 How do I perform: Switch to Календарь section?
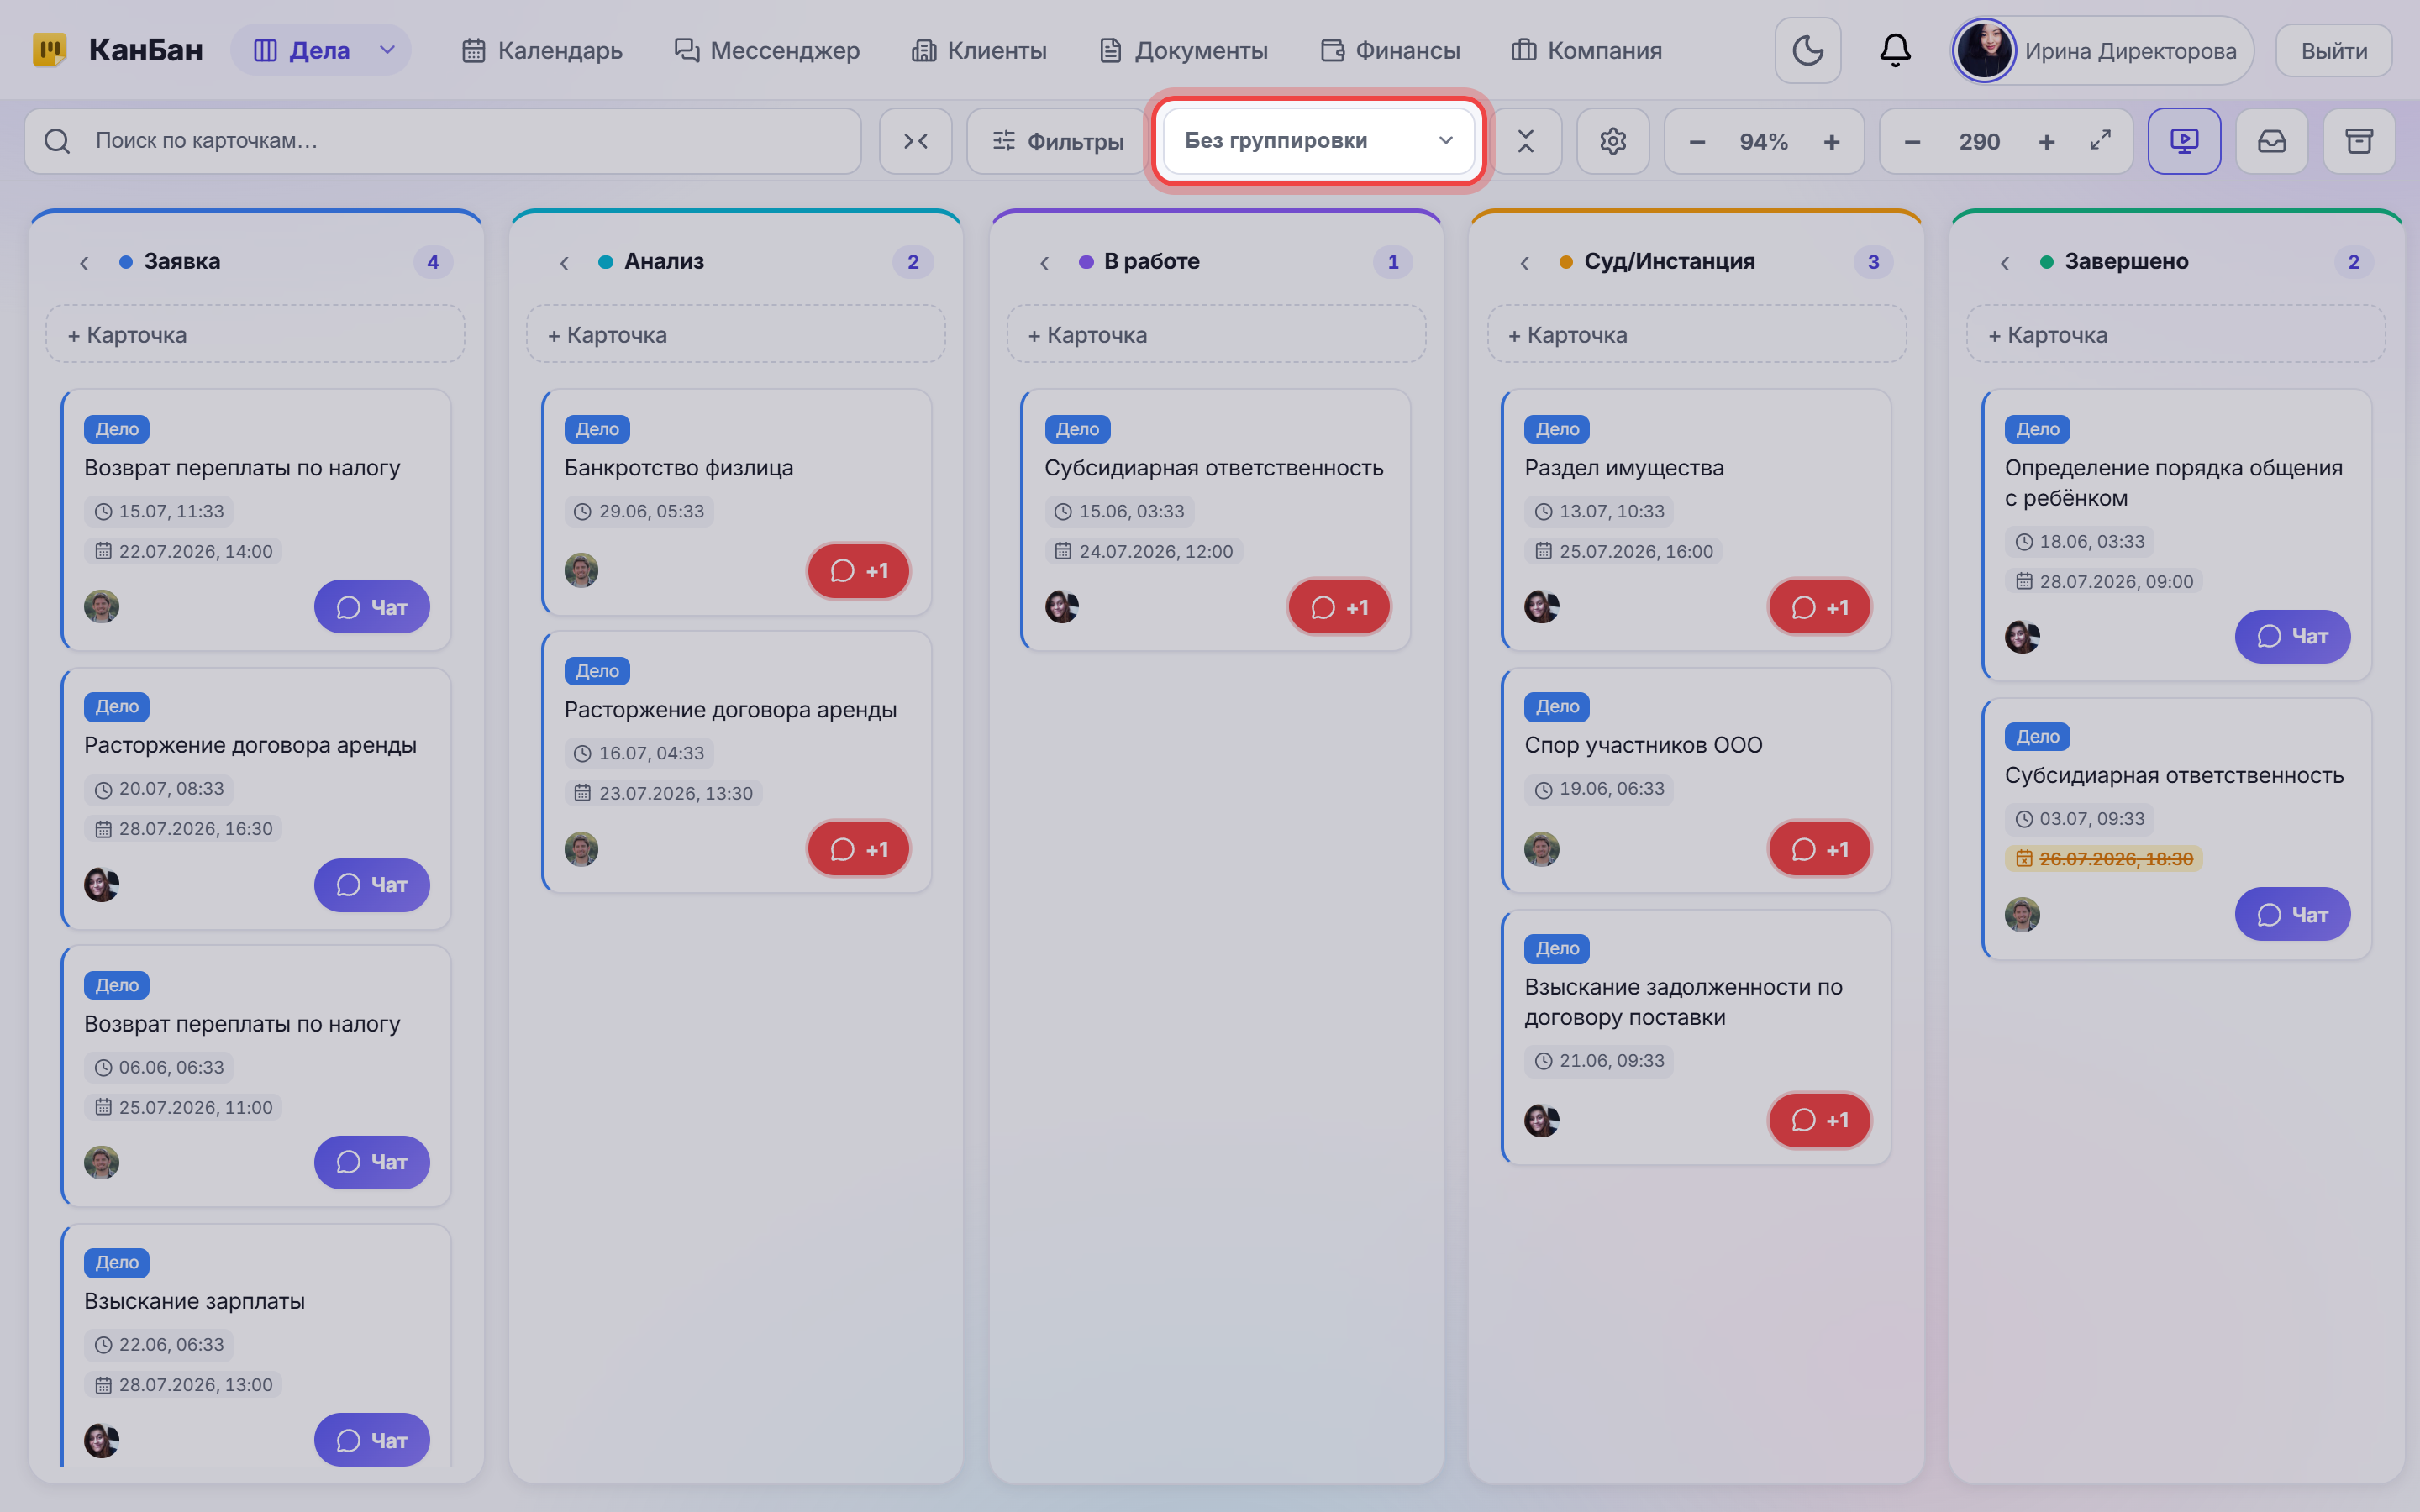point(541,50)
